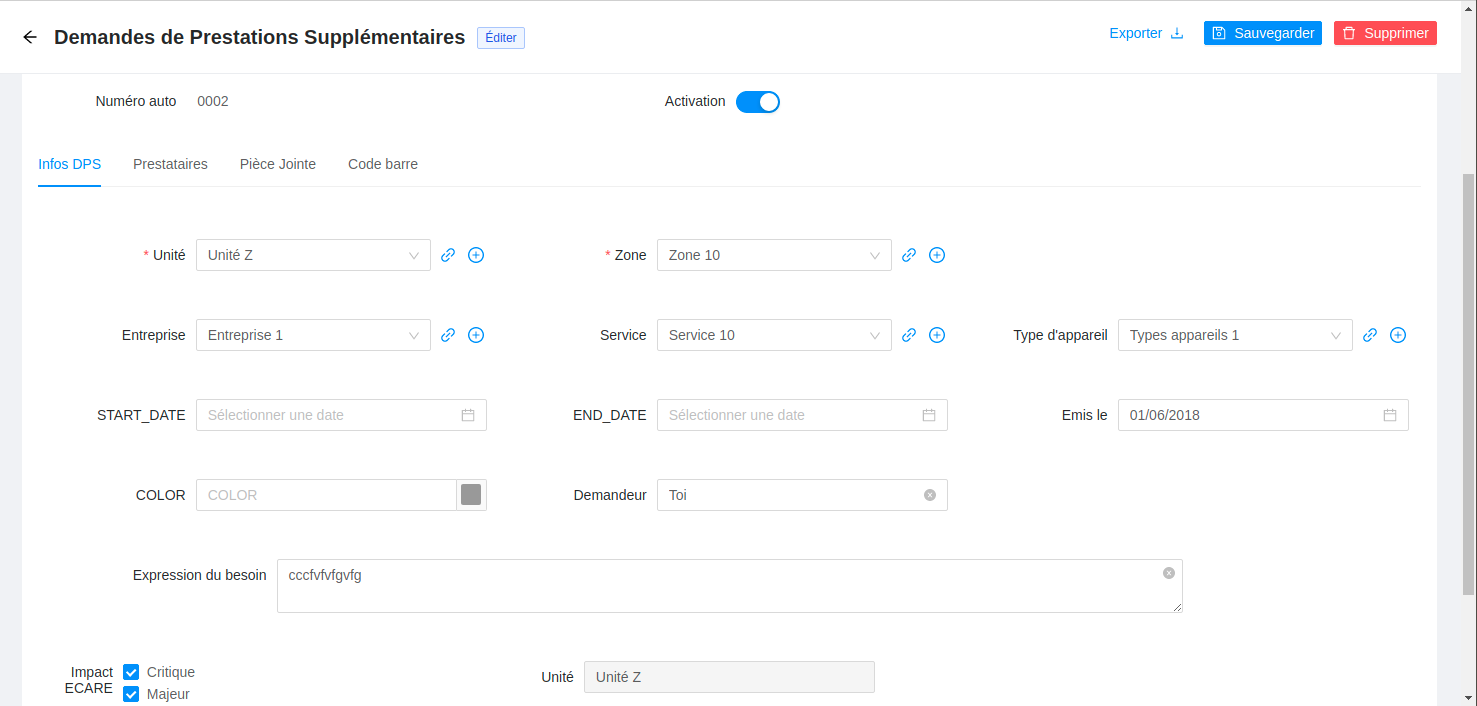The width and height of the screenshot is (1477, 706).
Task: Uncheck the Critique checkbox
Action: [x=131, y=672]
